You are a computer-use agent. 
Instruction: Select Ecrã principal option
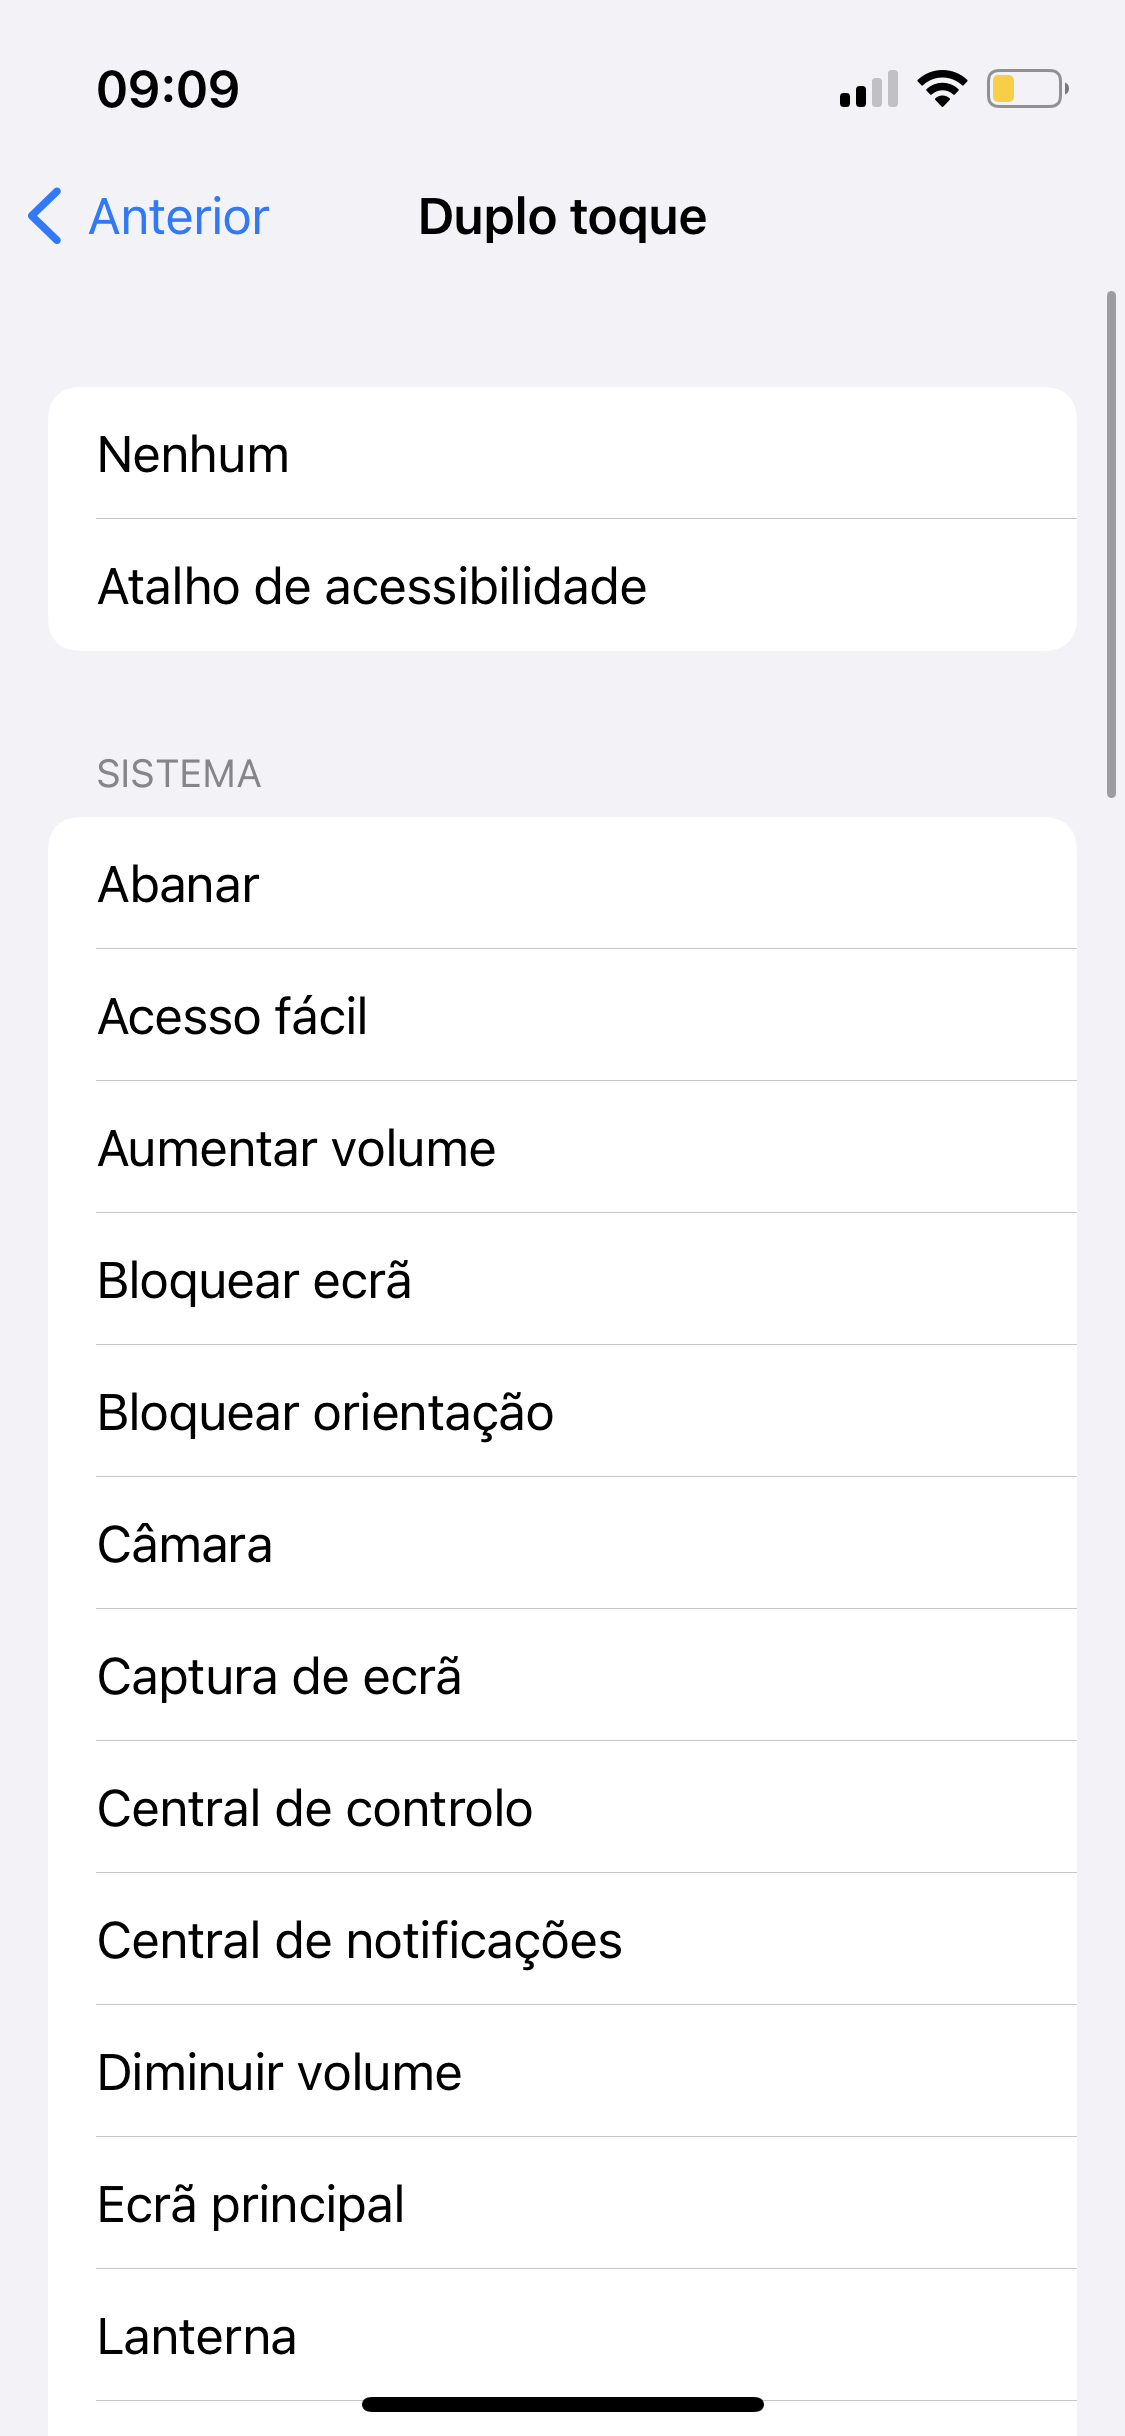[x=562, y=2204]
